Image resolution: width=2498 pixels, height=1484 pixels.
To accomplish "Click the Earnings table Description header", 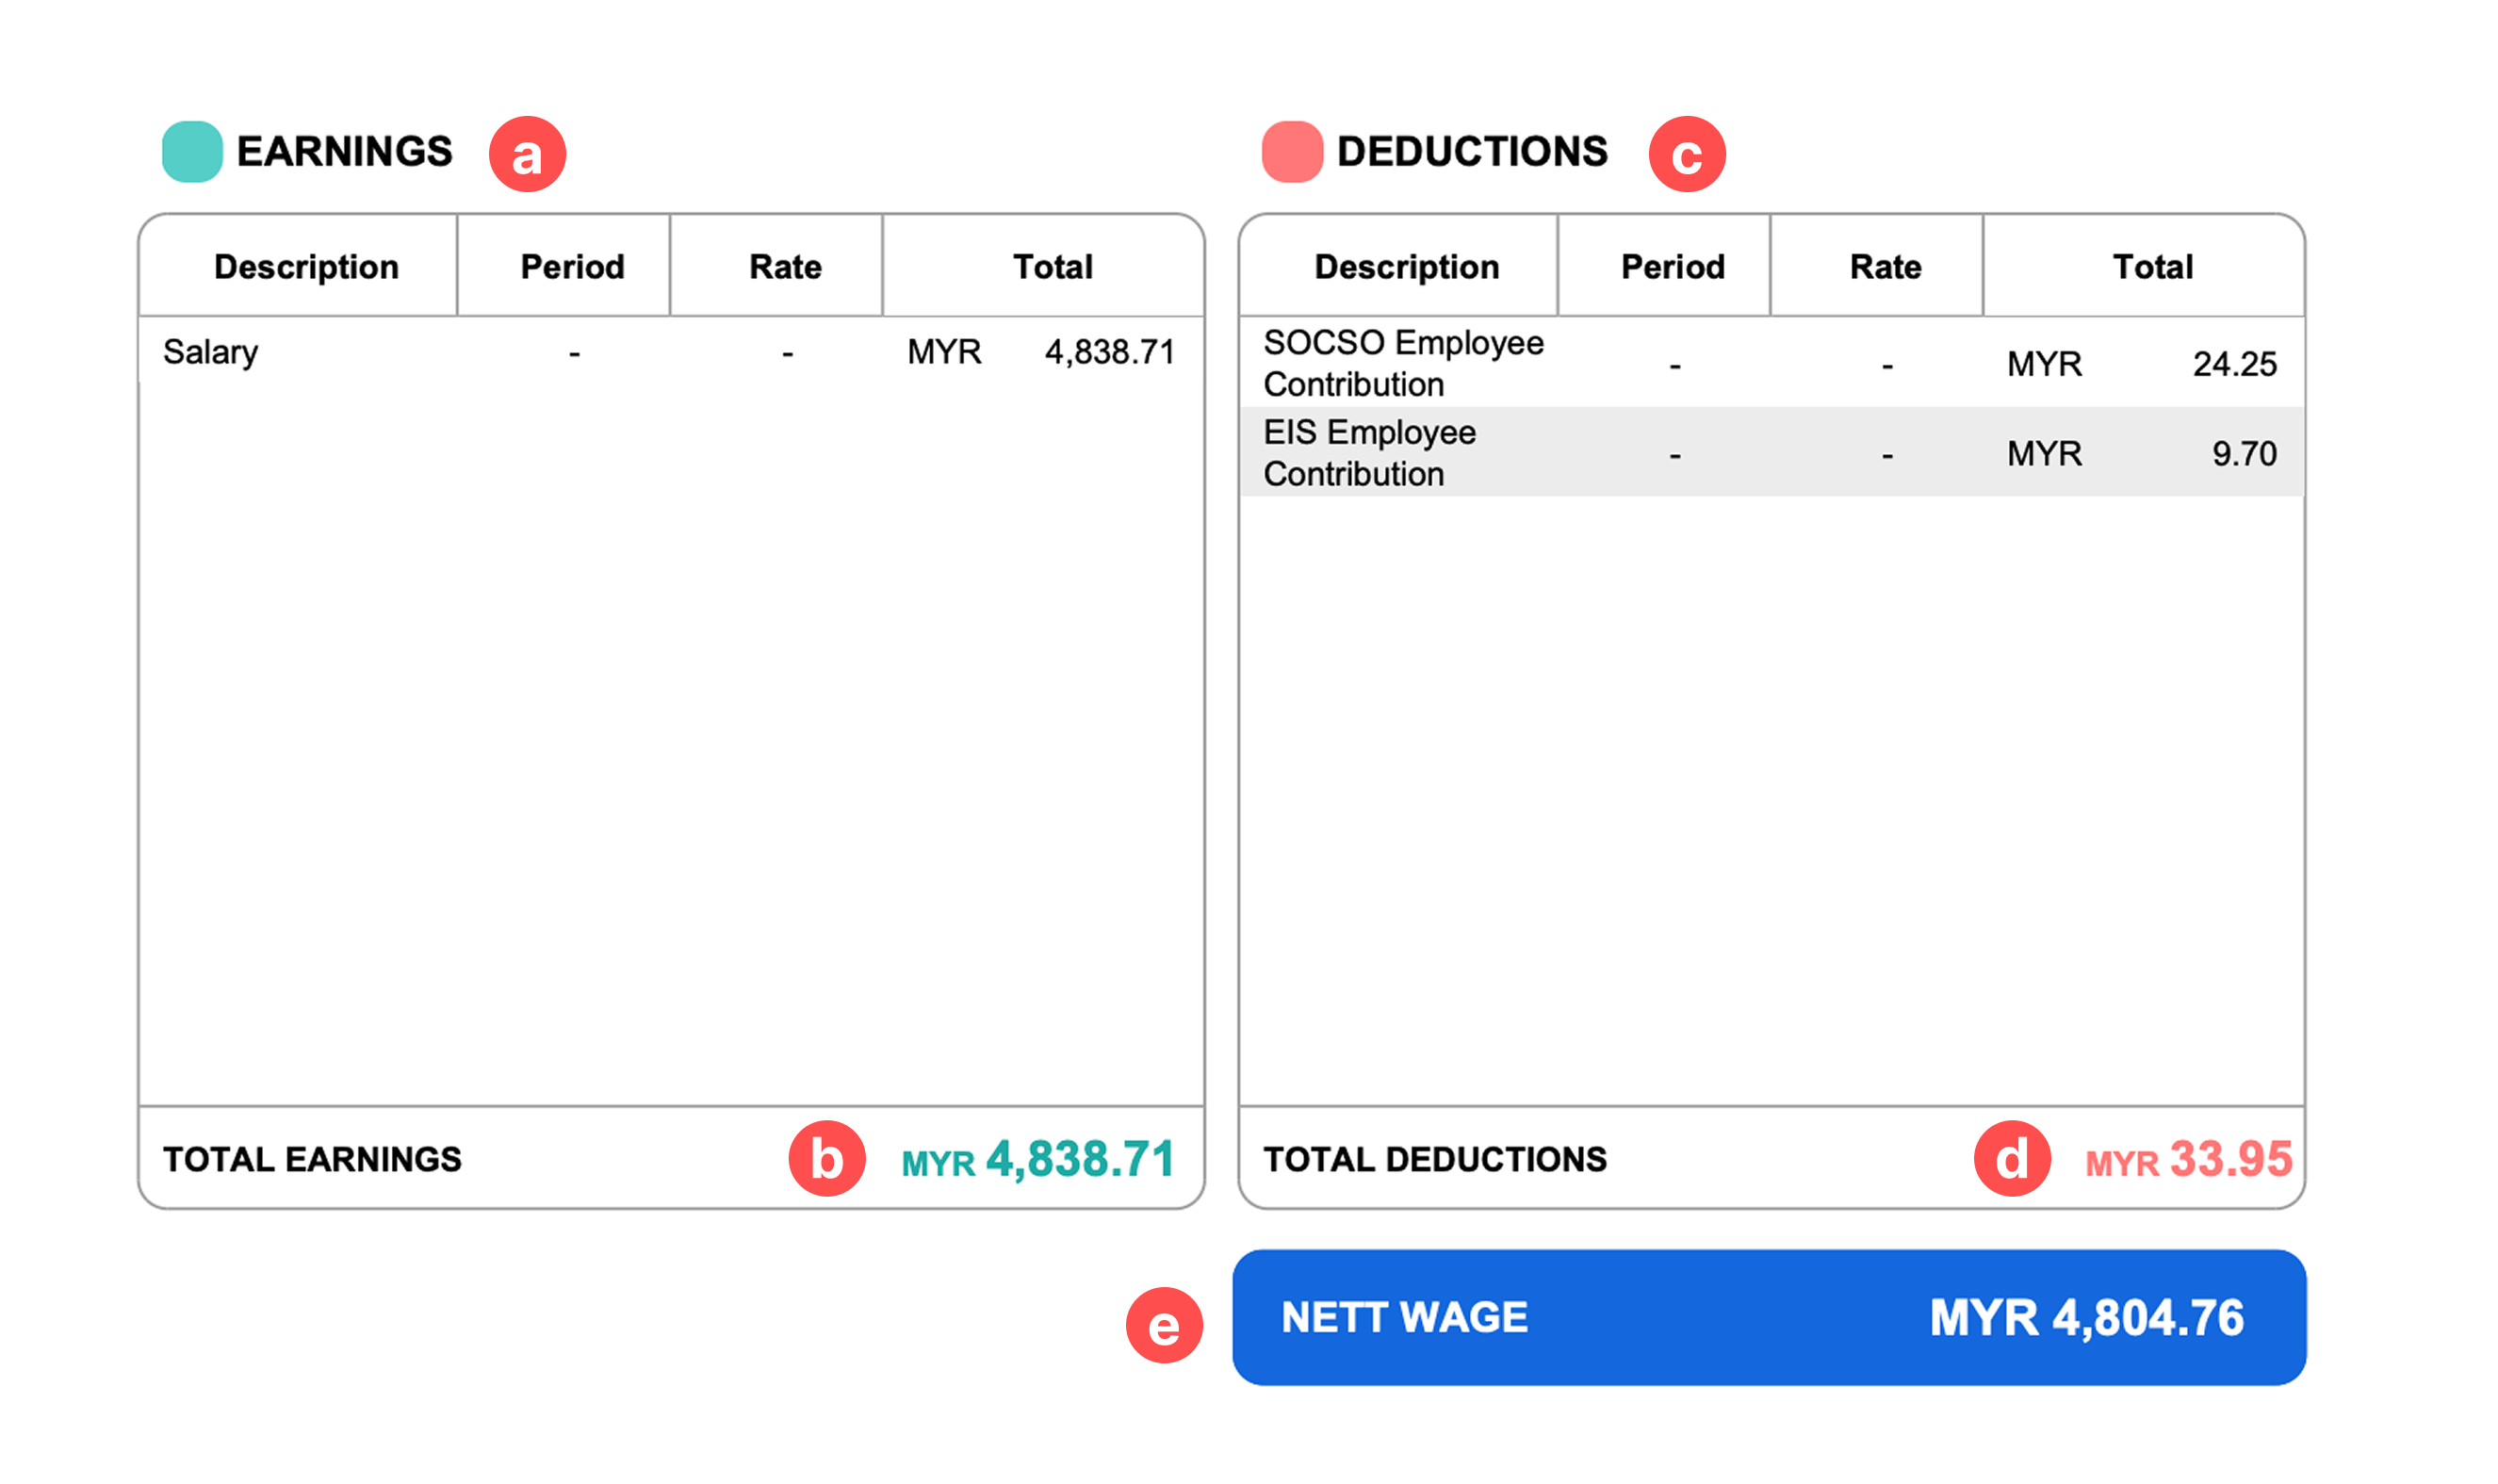I will coord(306,267).
